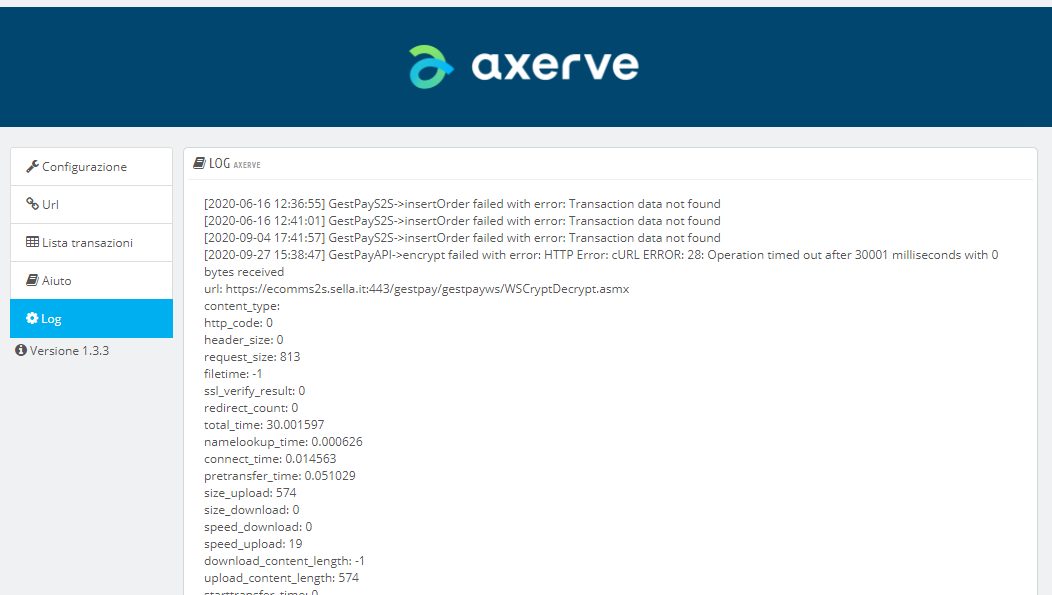Click the book icon in LOG panel header
Screen dimensions: 1052x595
[x=199, y=163]
